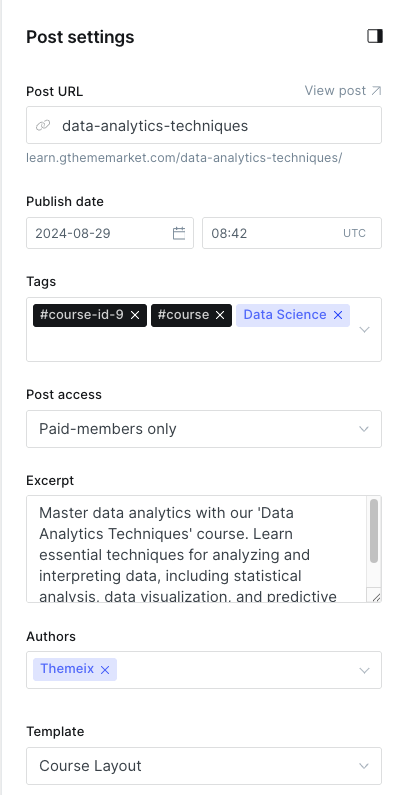This screenshot has height=795, width=397.
Task: Click the 2024-08-29 publish date field
Action: (110, 233)
